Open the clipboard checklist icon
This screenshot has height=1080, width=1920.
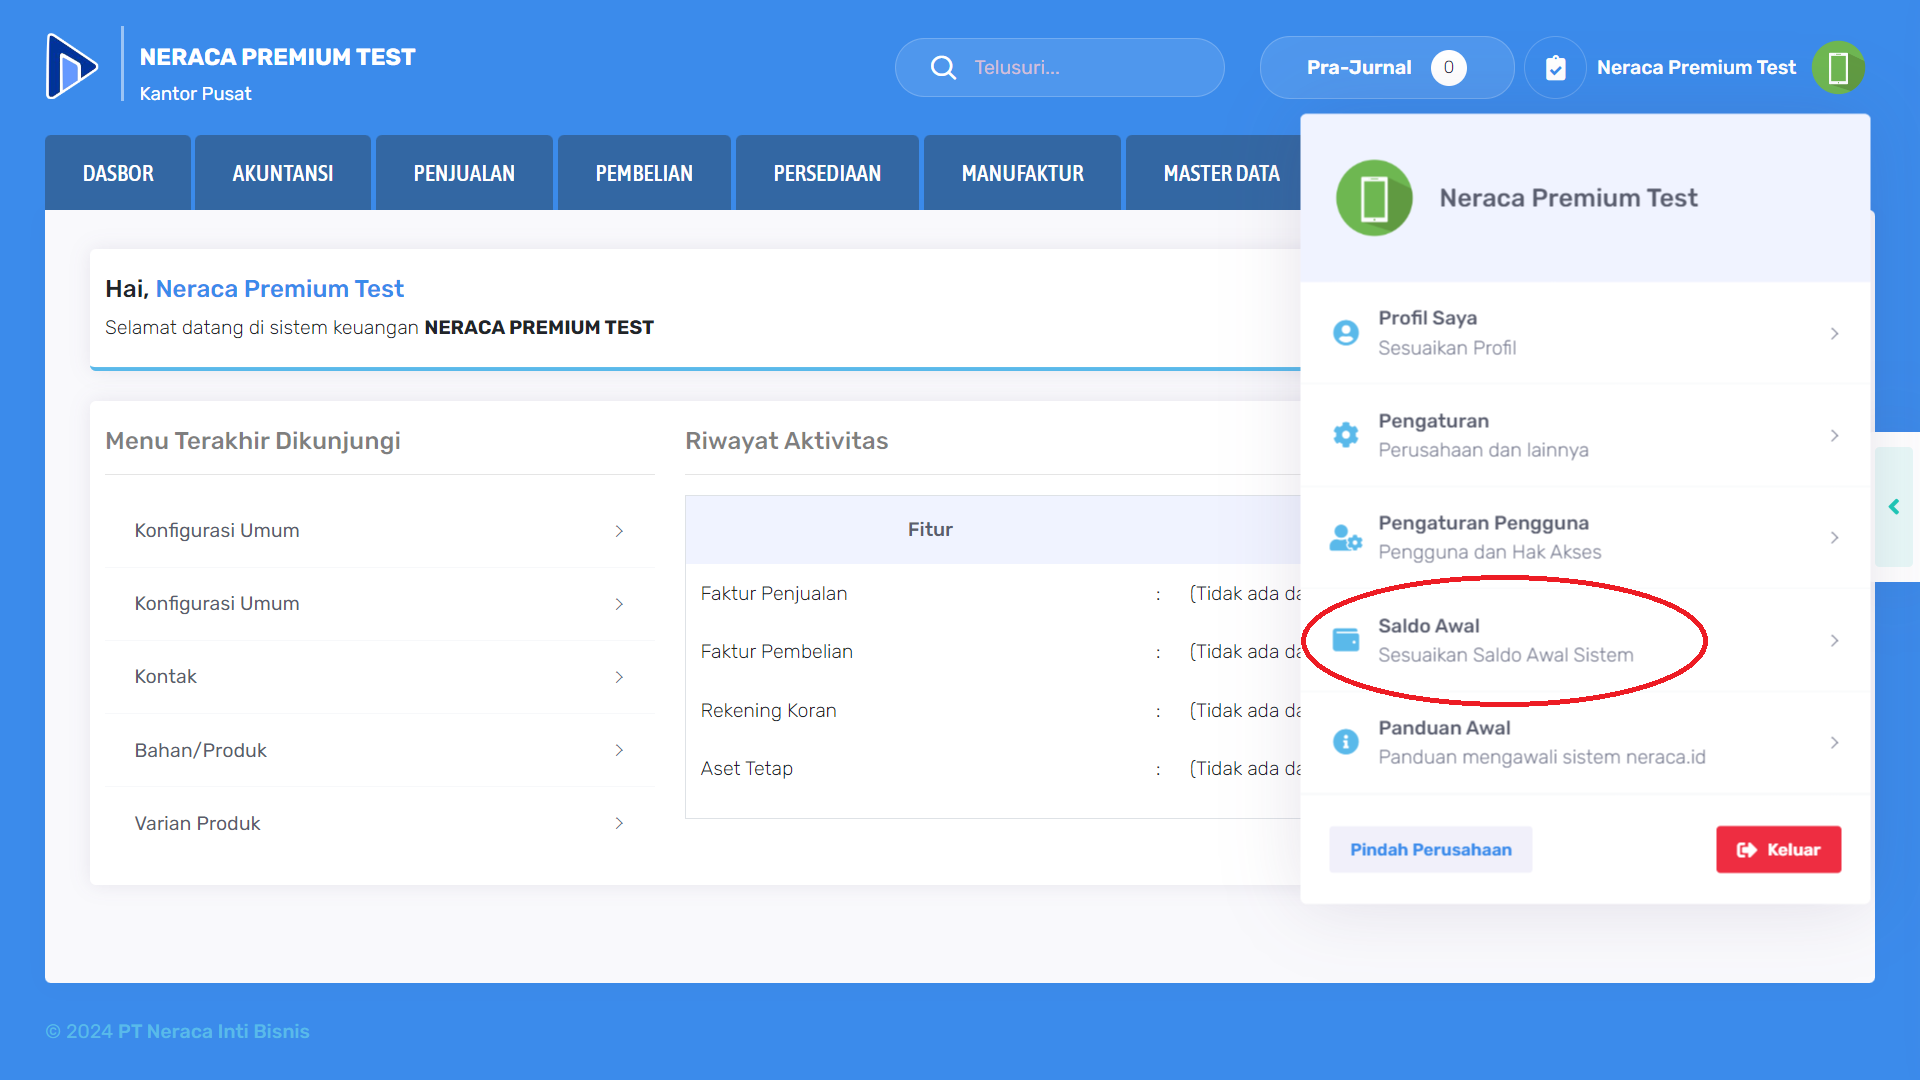[x=1555, y=67]
